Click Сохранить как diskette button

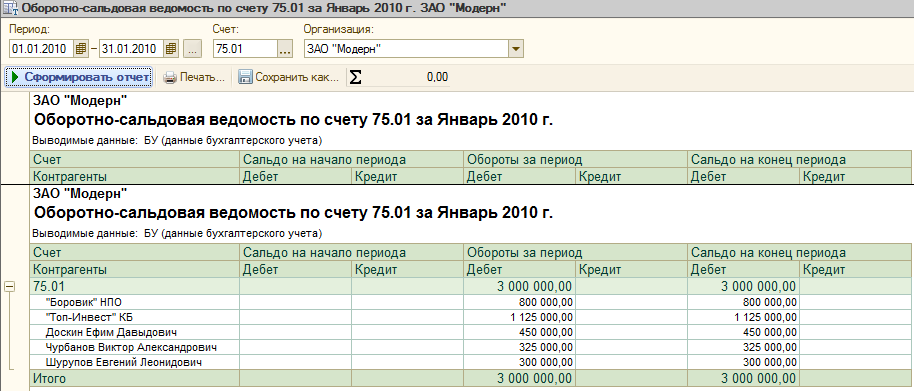(x=289, y=78)
